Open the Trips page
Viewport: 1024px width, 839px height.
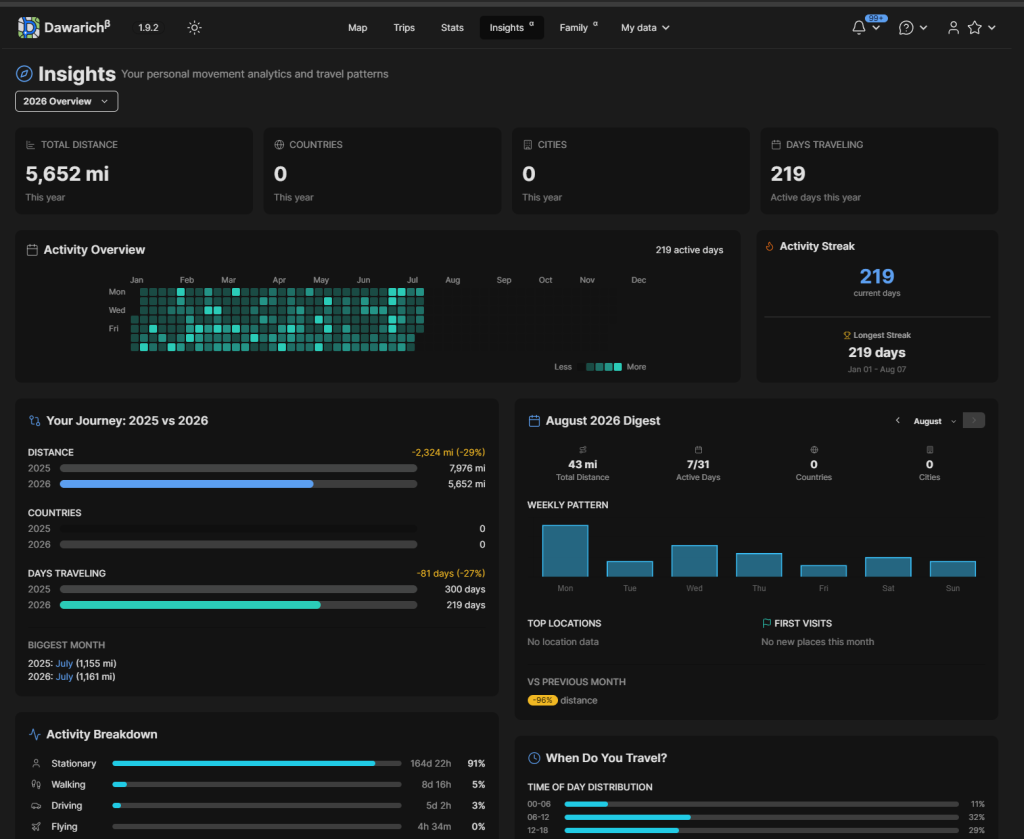click(404, 27)
